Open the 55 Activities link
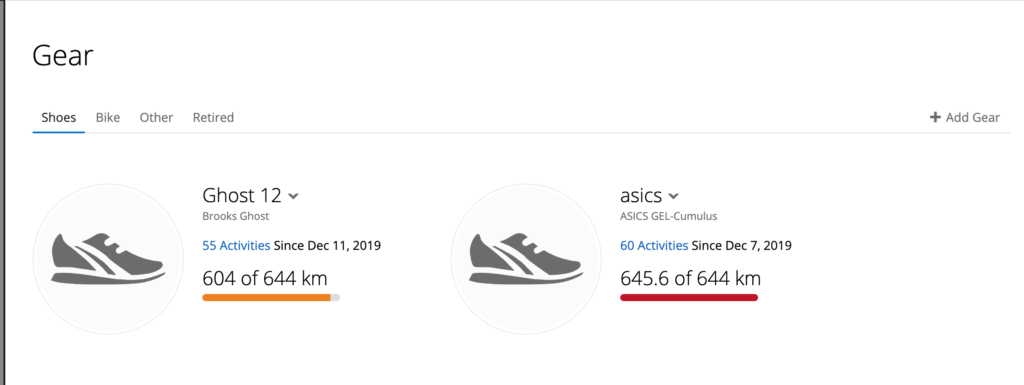This screenshot has width=1024, height=385. click(x=236, y=246)
